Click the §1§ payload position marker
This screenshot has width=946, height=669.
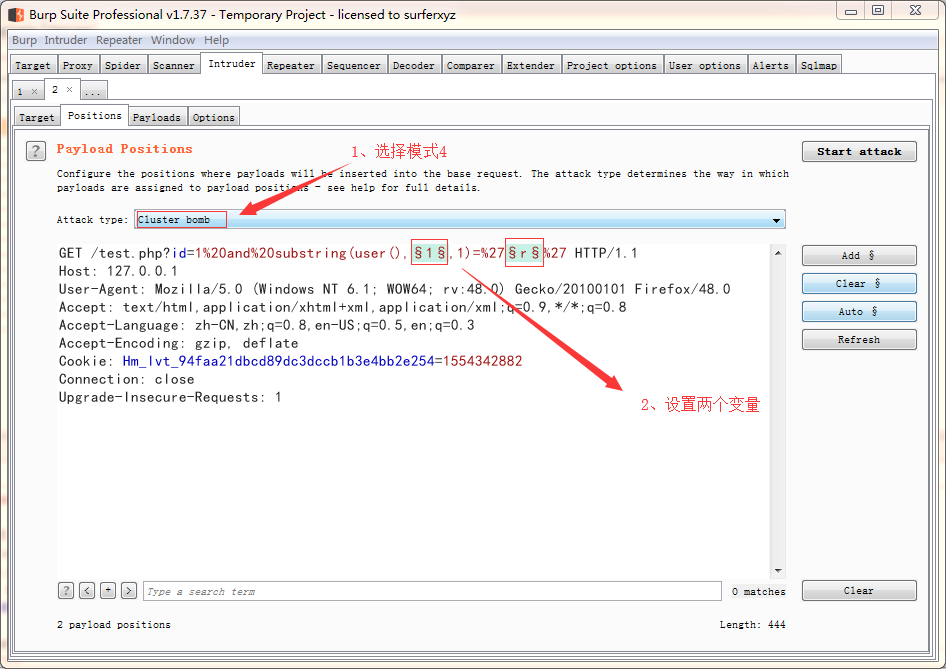pos(430,253)
